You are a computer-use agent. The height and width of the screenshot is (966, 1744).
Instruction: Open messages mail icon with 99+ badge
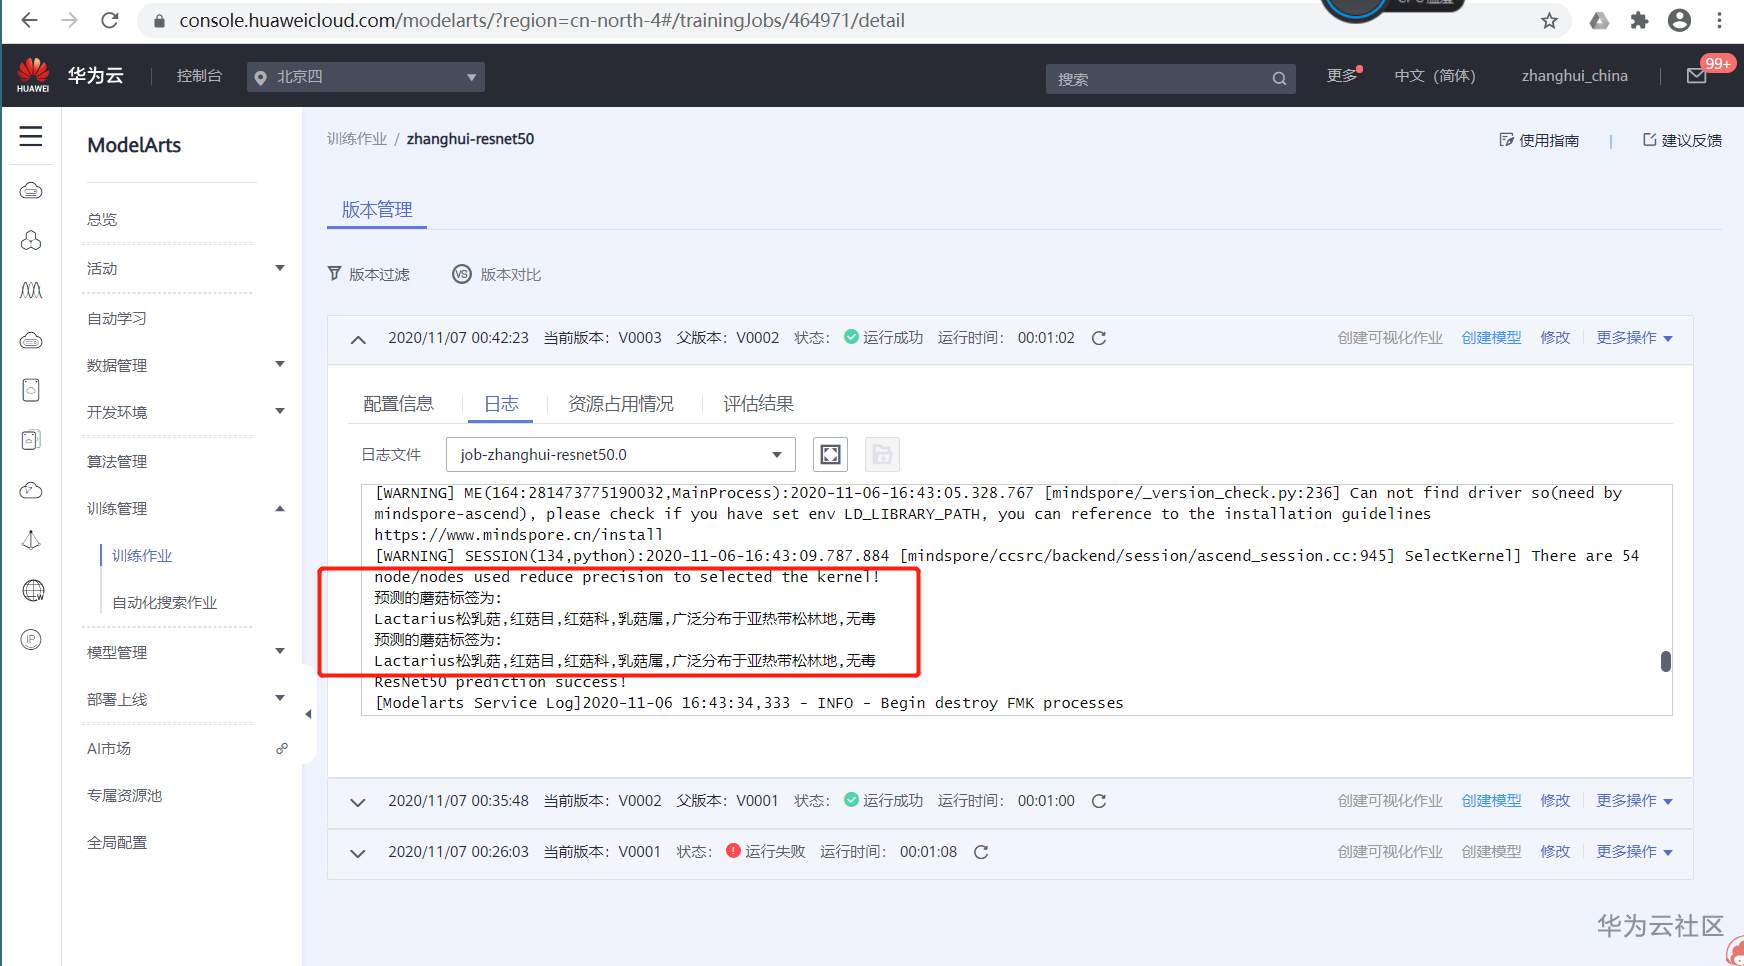pyautogui.click(x=1697, y=76)
